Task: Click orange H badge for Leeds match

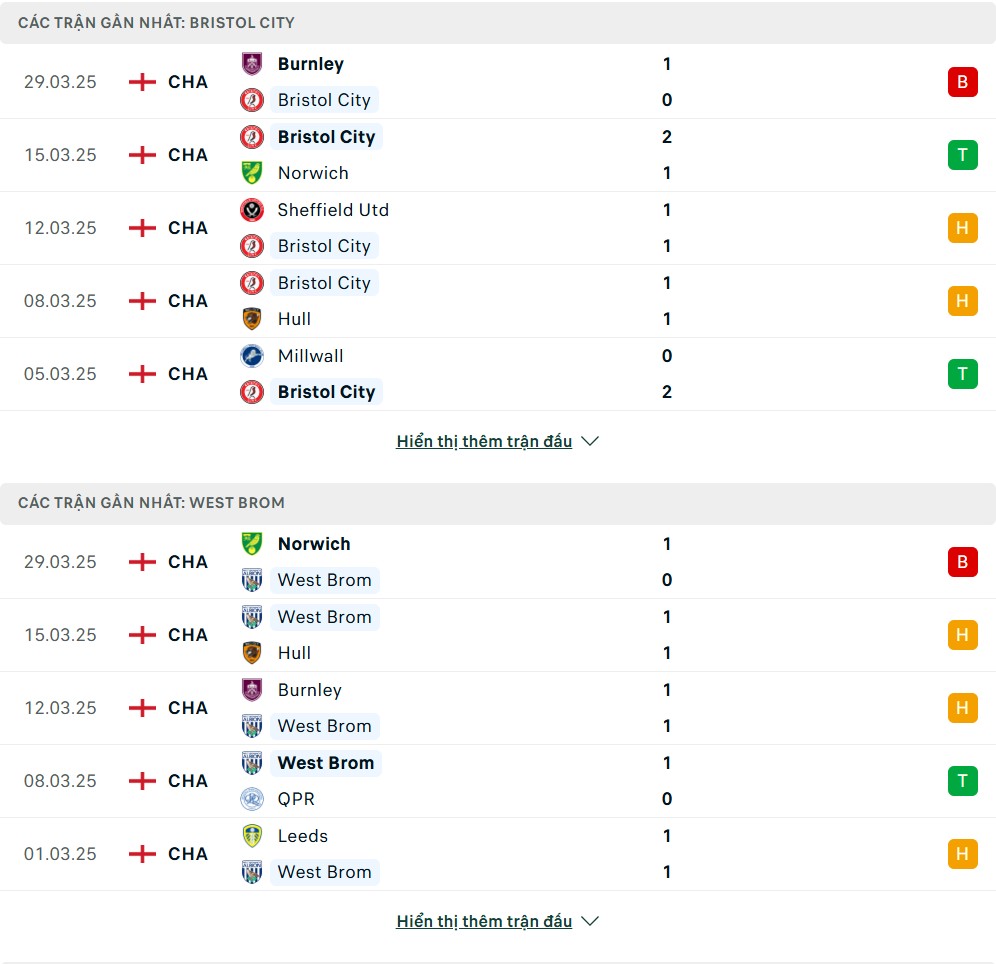Action: (x=962, y=854)
